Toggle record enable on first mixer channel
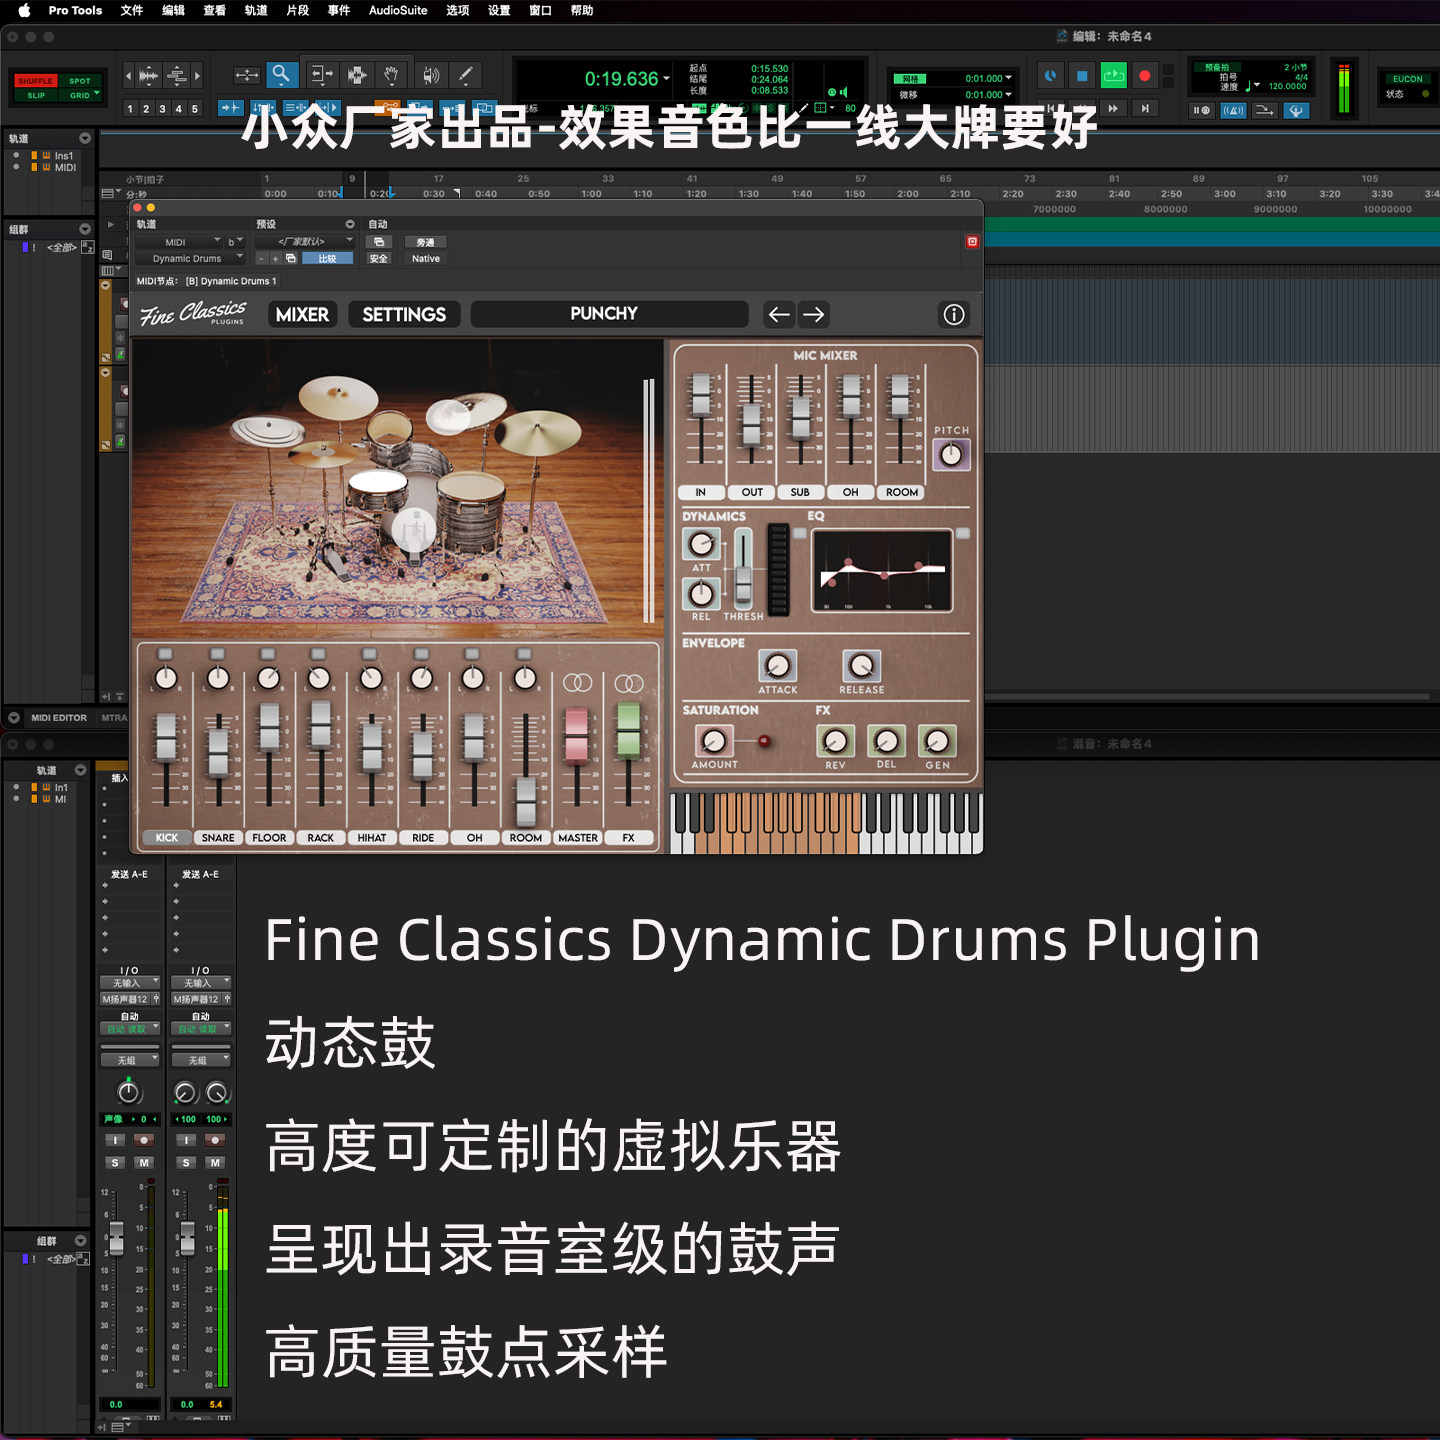Viewport: 1440px width, 1440px height. (x=144, y=1140)
